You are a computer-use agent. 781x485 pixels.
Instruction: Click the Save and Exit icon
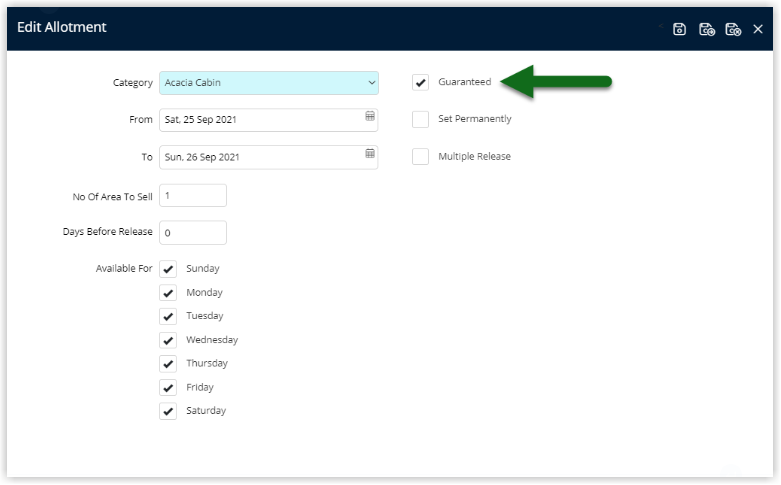(x=733, y=29)
